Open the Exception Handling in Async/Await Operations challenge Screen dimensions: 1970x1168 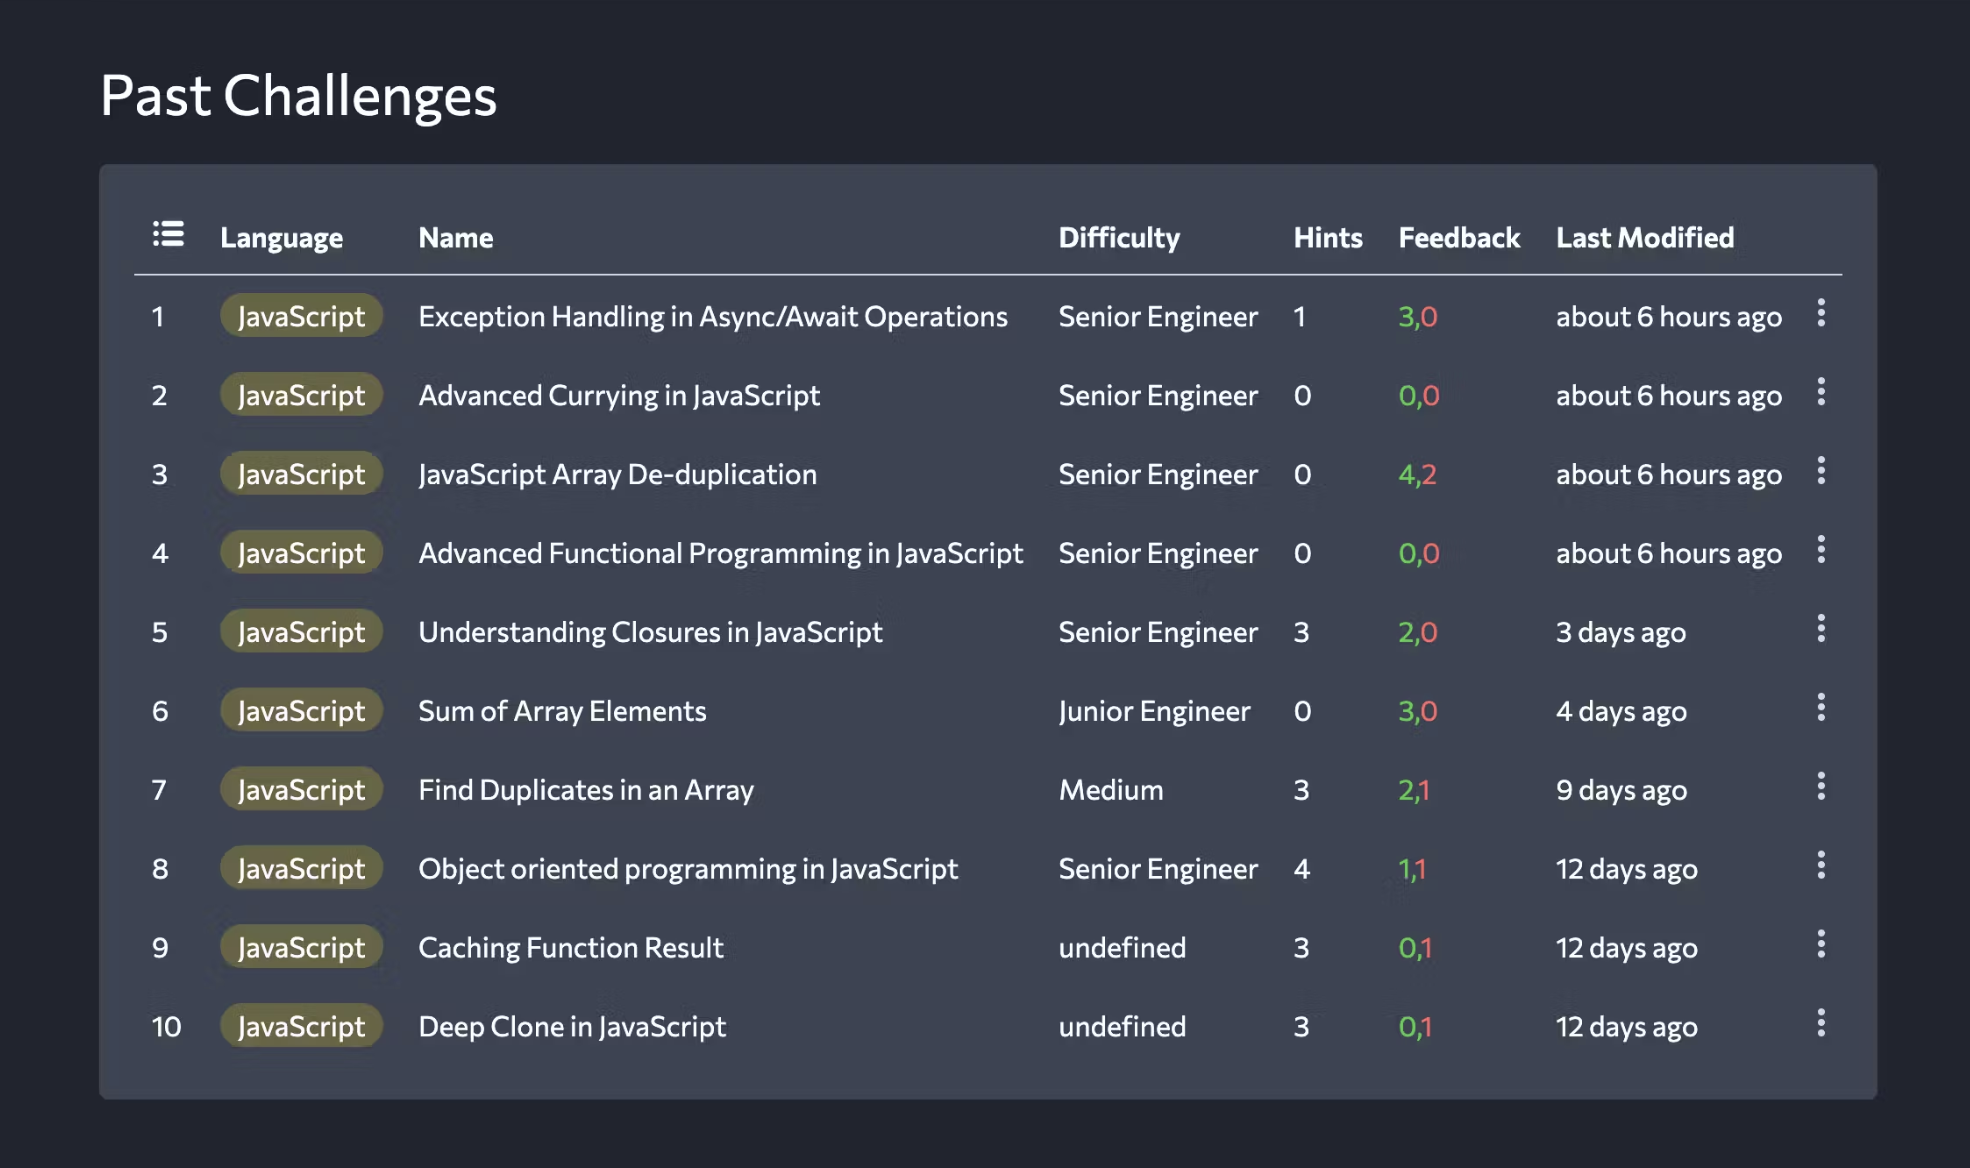(713, 317)
